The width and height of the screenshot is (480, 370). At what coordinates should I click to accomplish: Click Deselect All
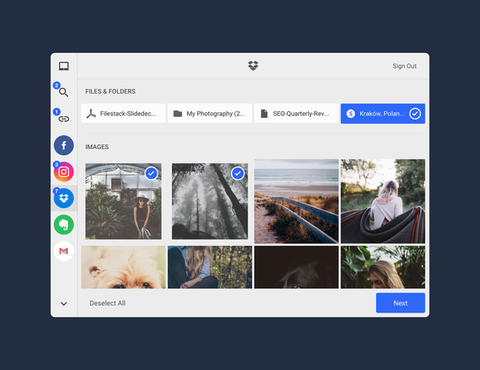[x=107, y=303]
